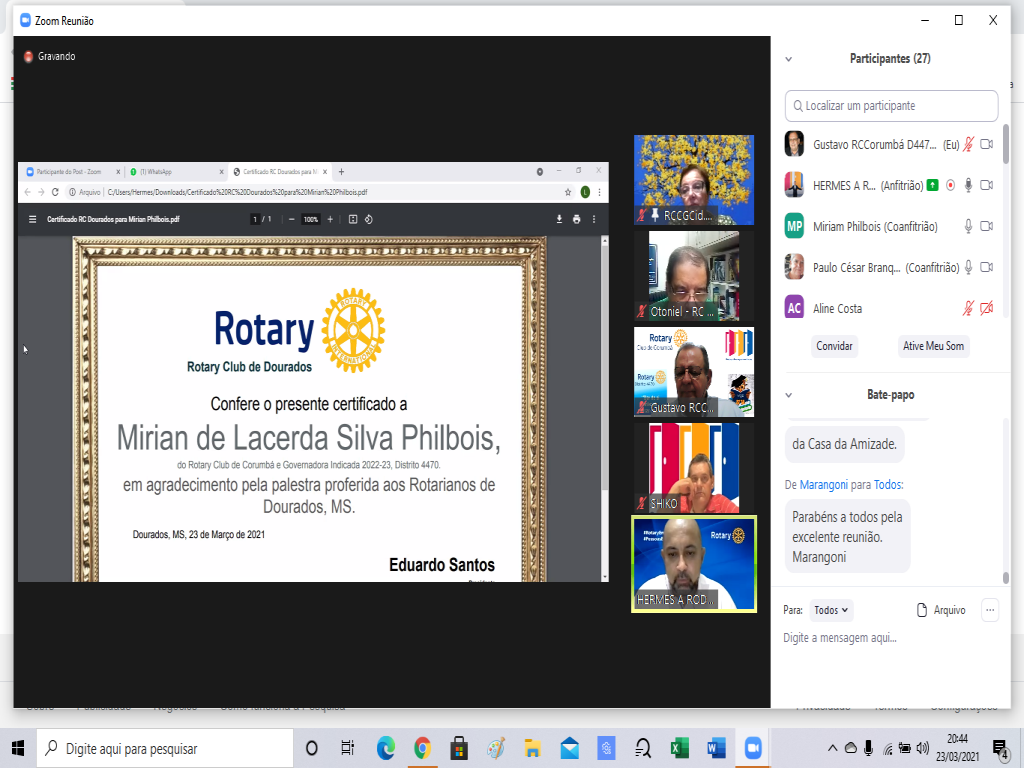The height and width of the screenshot is (768, 1024).
Task: Click Gustavo's muted microphone icon
Action: 968,144
